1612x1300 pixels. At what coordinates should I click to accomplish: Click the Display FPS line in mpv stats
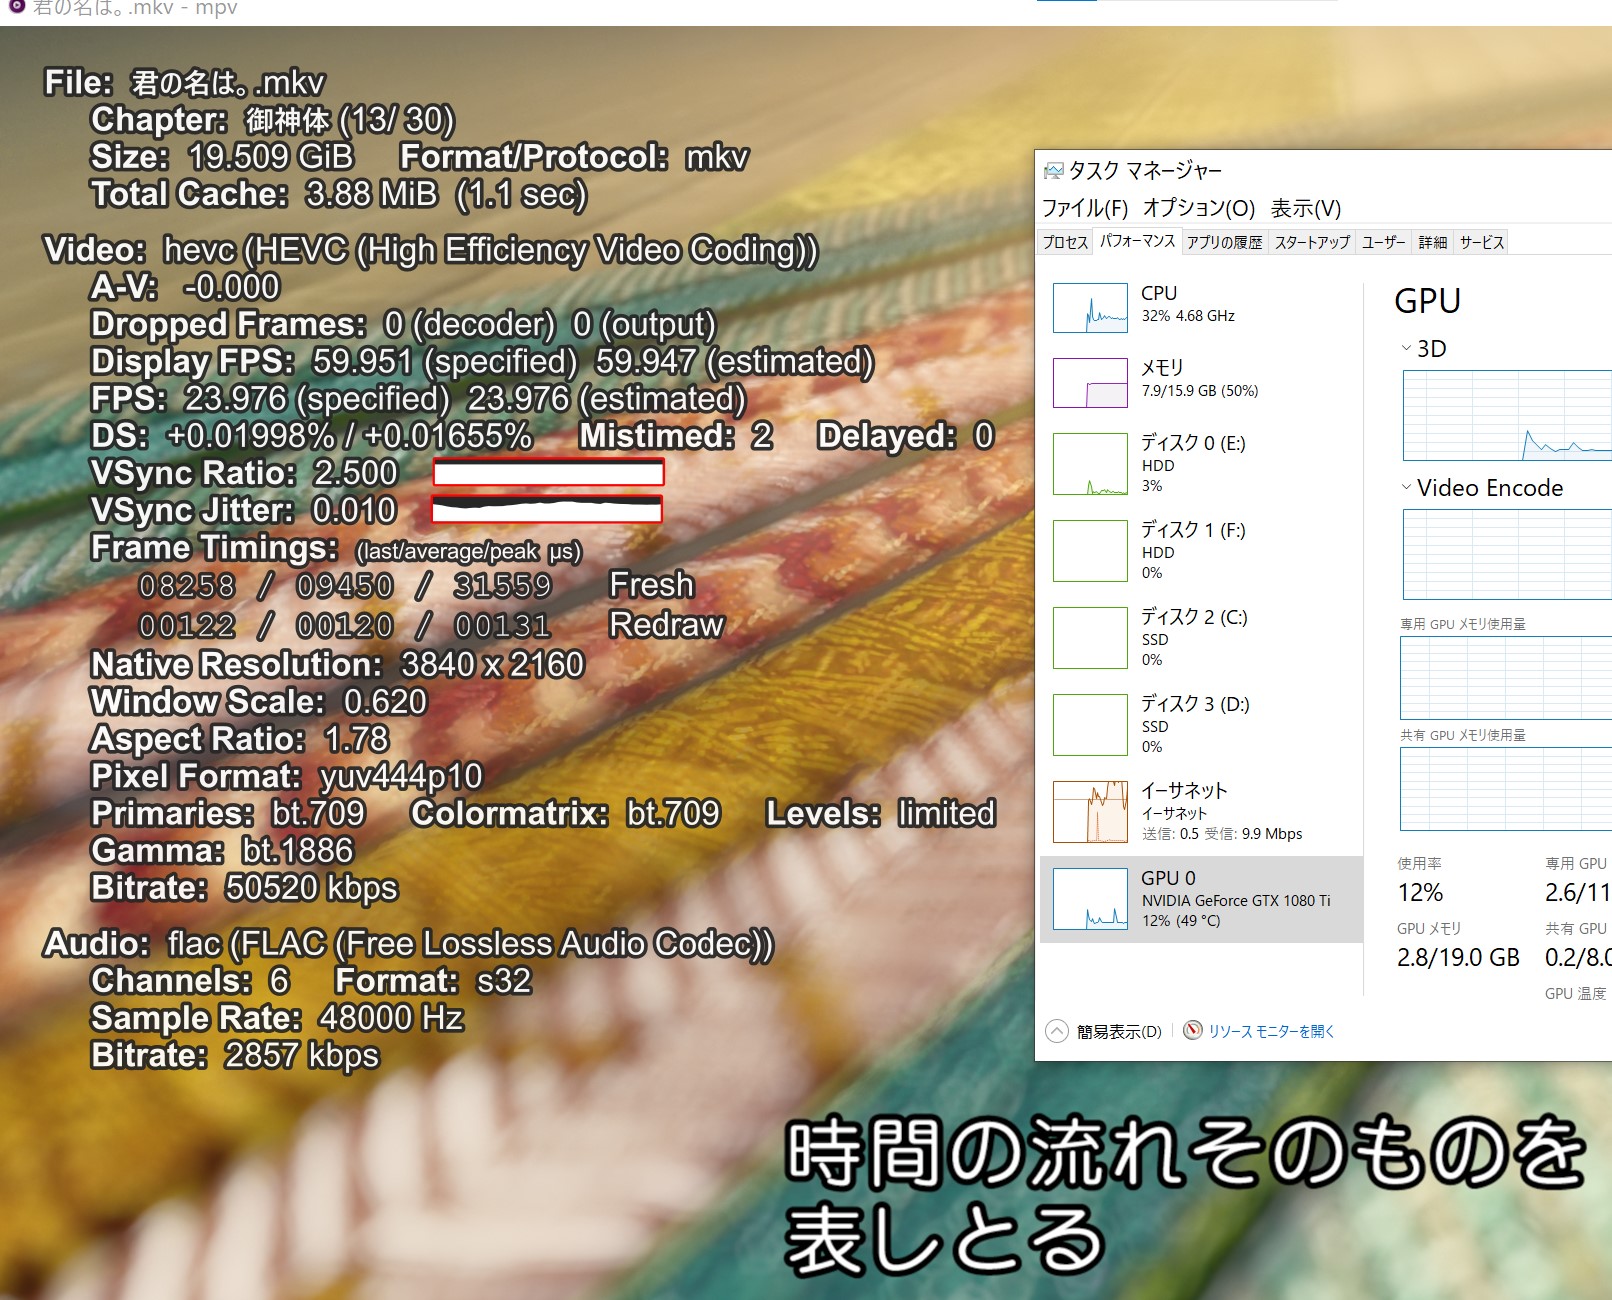coord(483,361)
